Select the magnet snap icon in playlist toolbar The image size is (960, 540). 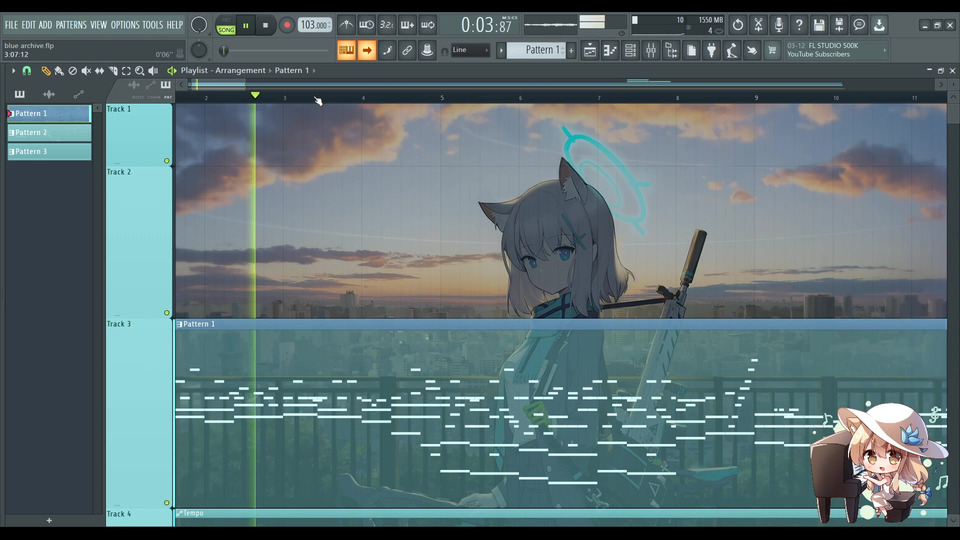pos(27,71)
